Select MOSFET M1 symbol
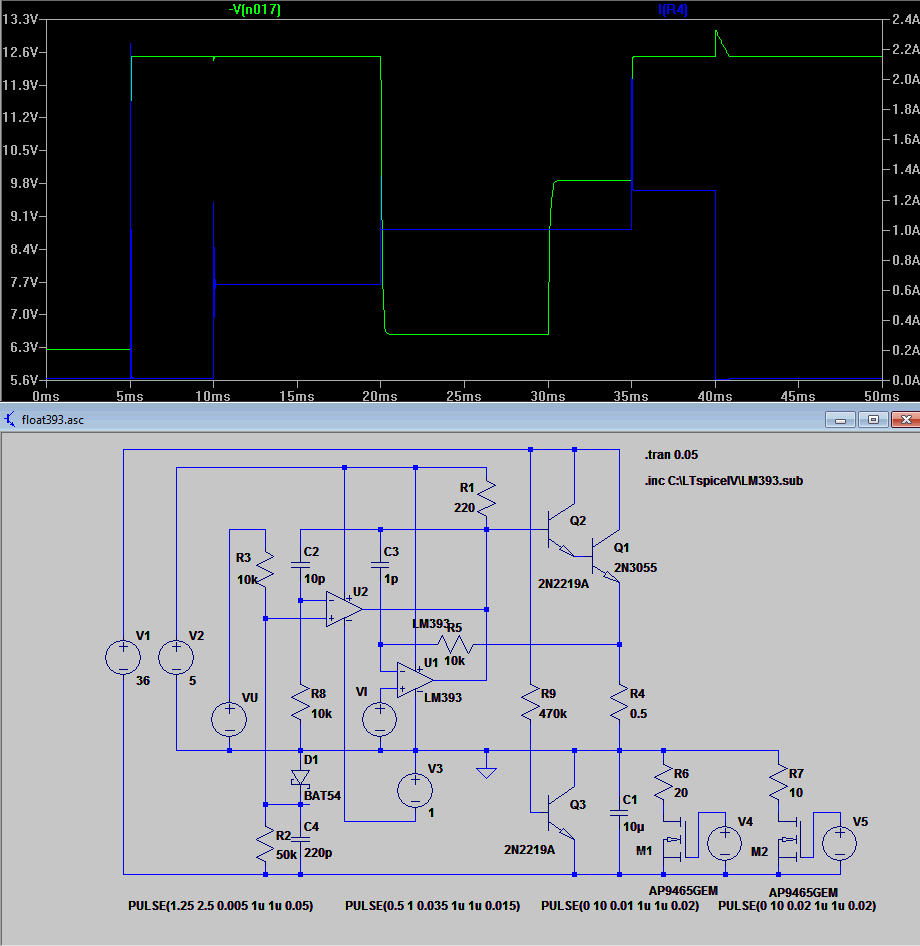The image size is (920, 946). pyautogui.click(x=674, y=839)
